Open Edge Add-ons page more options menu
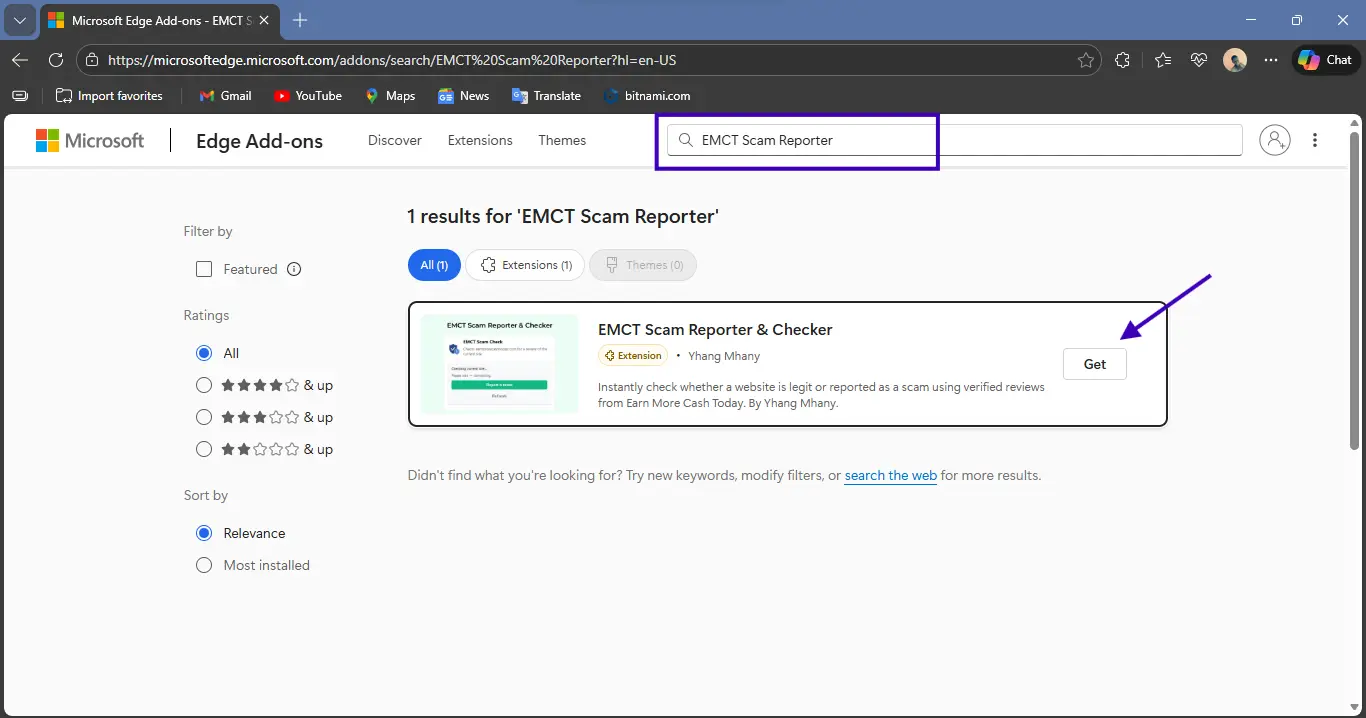The height and width of the screenshot is (718, 1366). pos(1315,140)
